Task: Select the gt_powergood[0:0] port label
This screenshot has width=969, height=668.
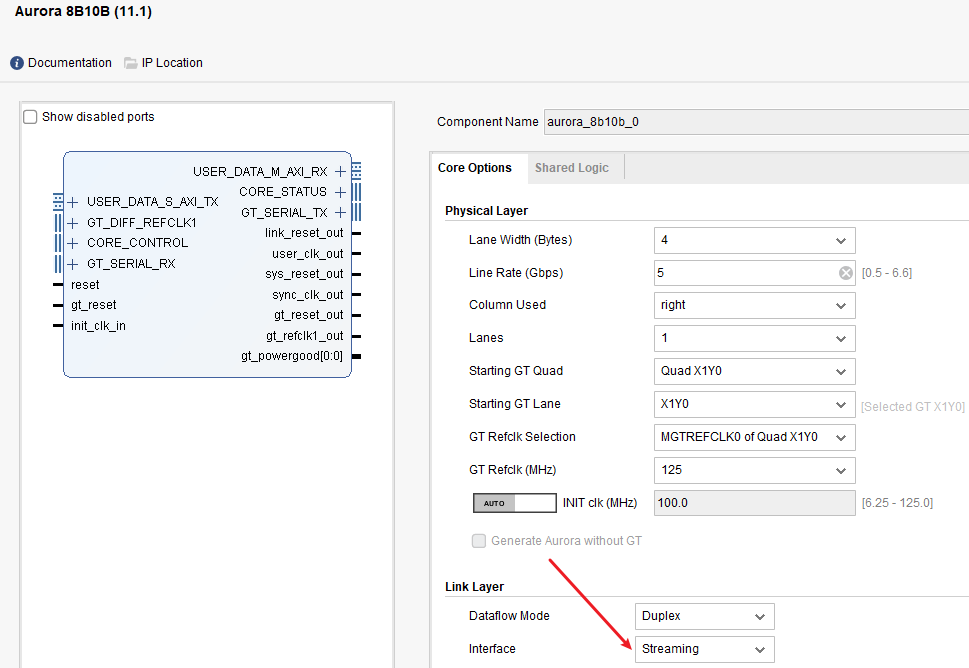Action: click(292, 356)
